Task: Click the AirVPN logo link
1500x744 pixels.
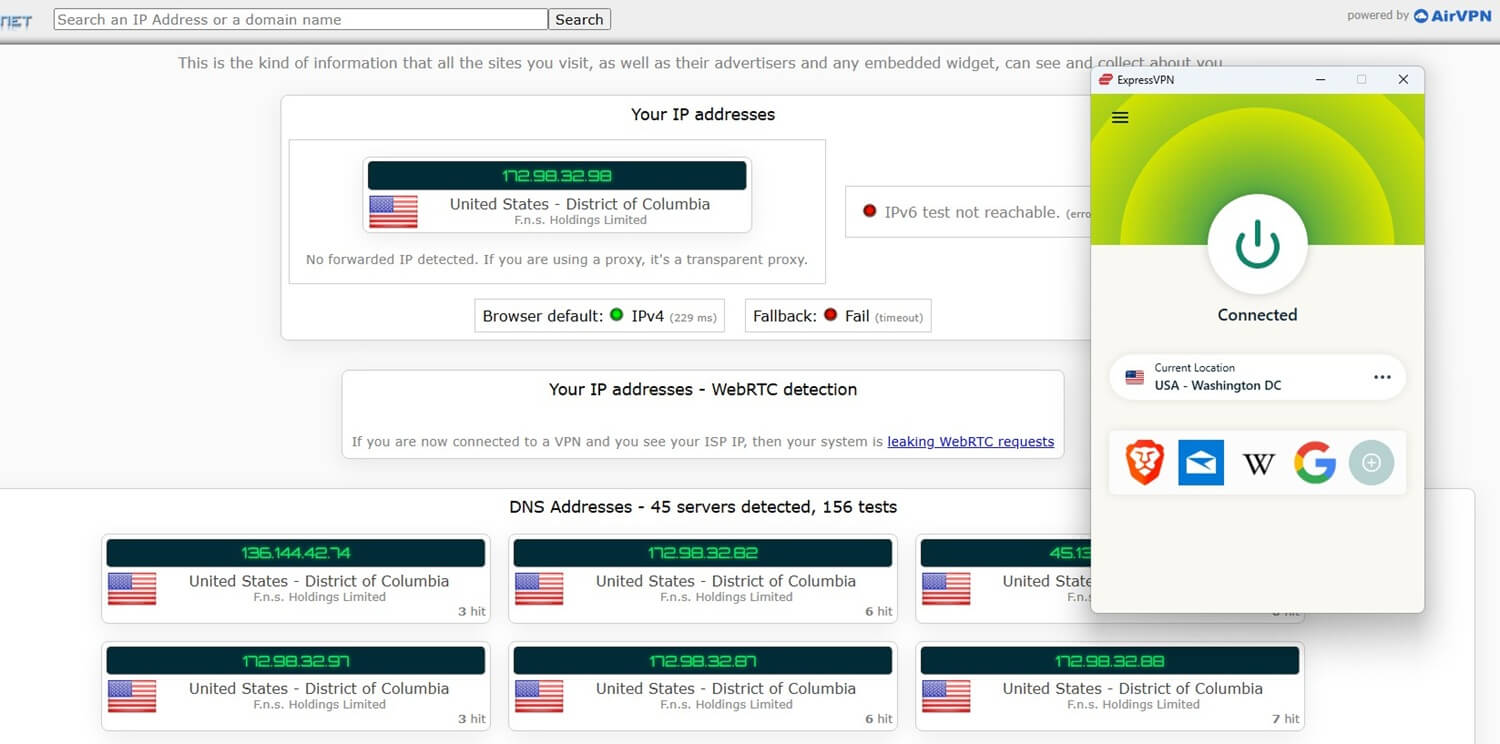Action: (x=1452, y=15)
